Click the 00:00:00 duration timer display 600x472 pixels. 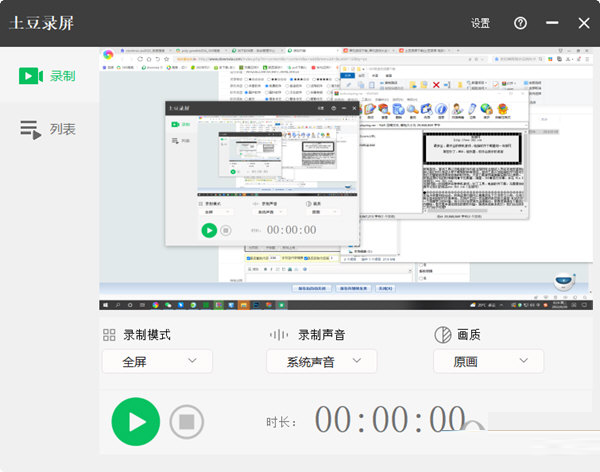point(390,420)
